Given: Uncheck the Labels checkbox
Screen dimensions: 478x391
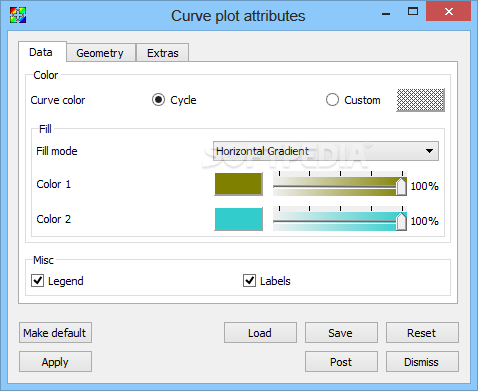Looking at the screenshot, I should 249,281.
